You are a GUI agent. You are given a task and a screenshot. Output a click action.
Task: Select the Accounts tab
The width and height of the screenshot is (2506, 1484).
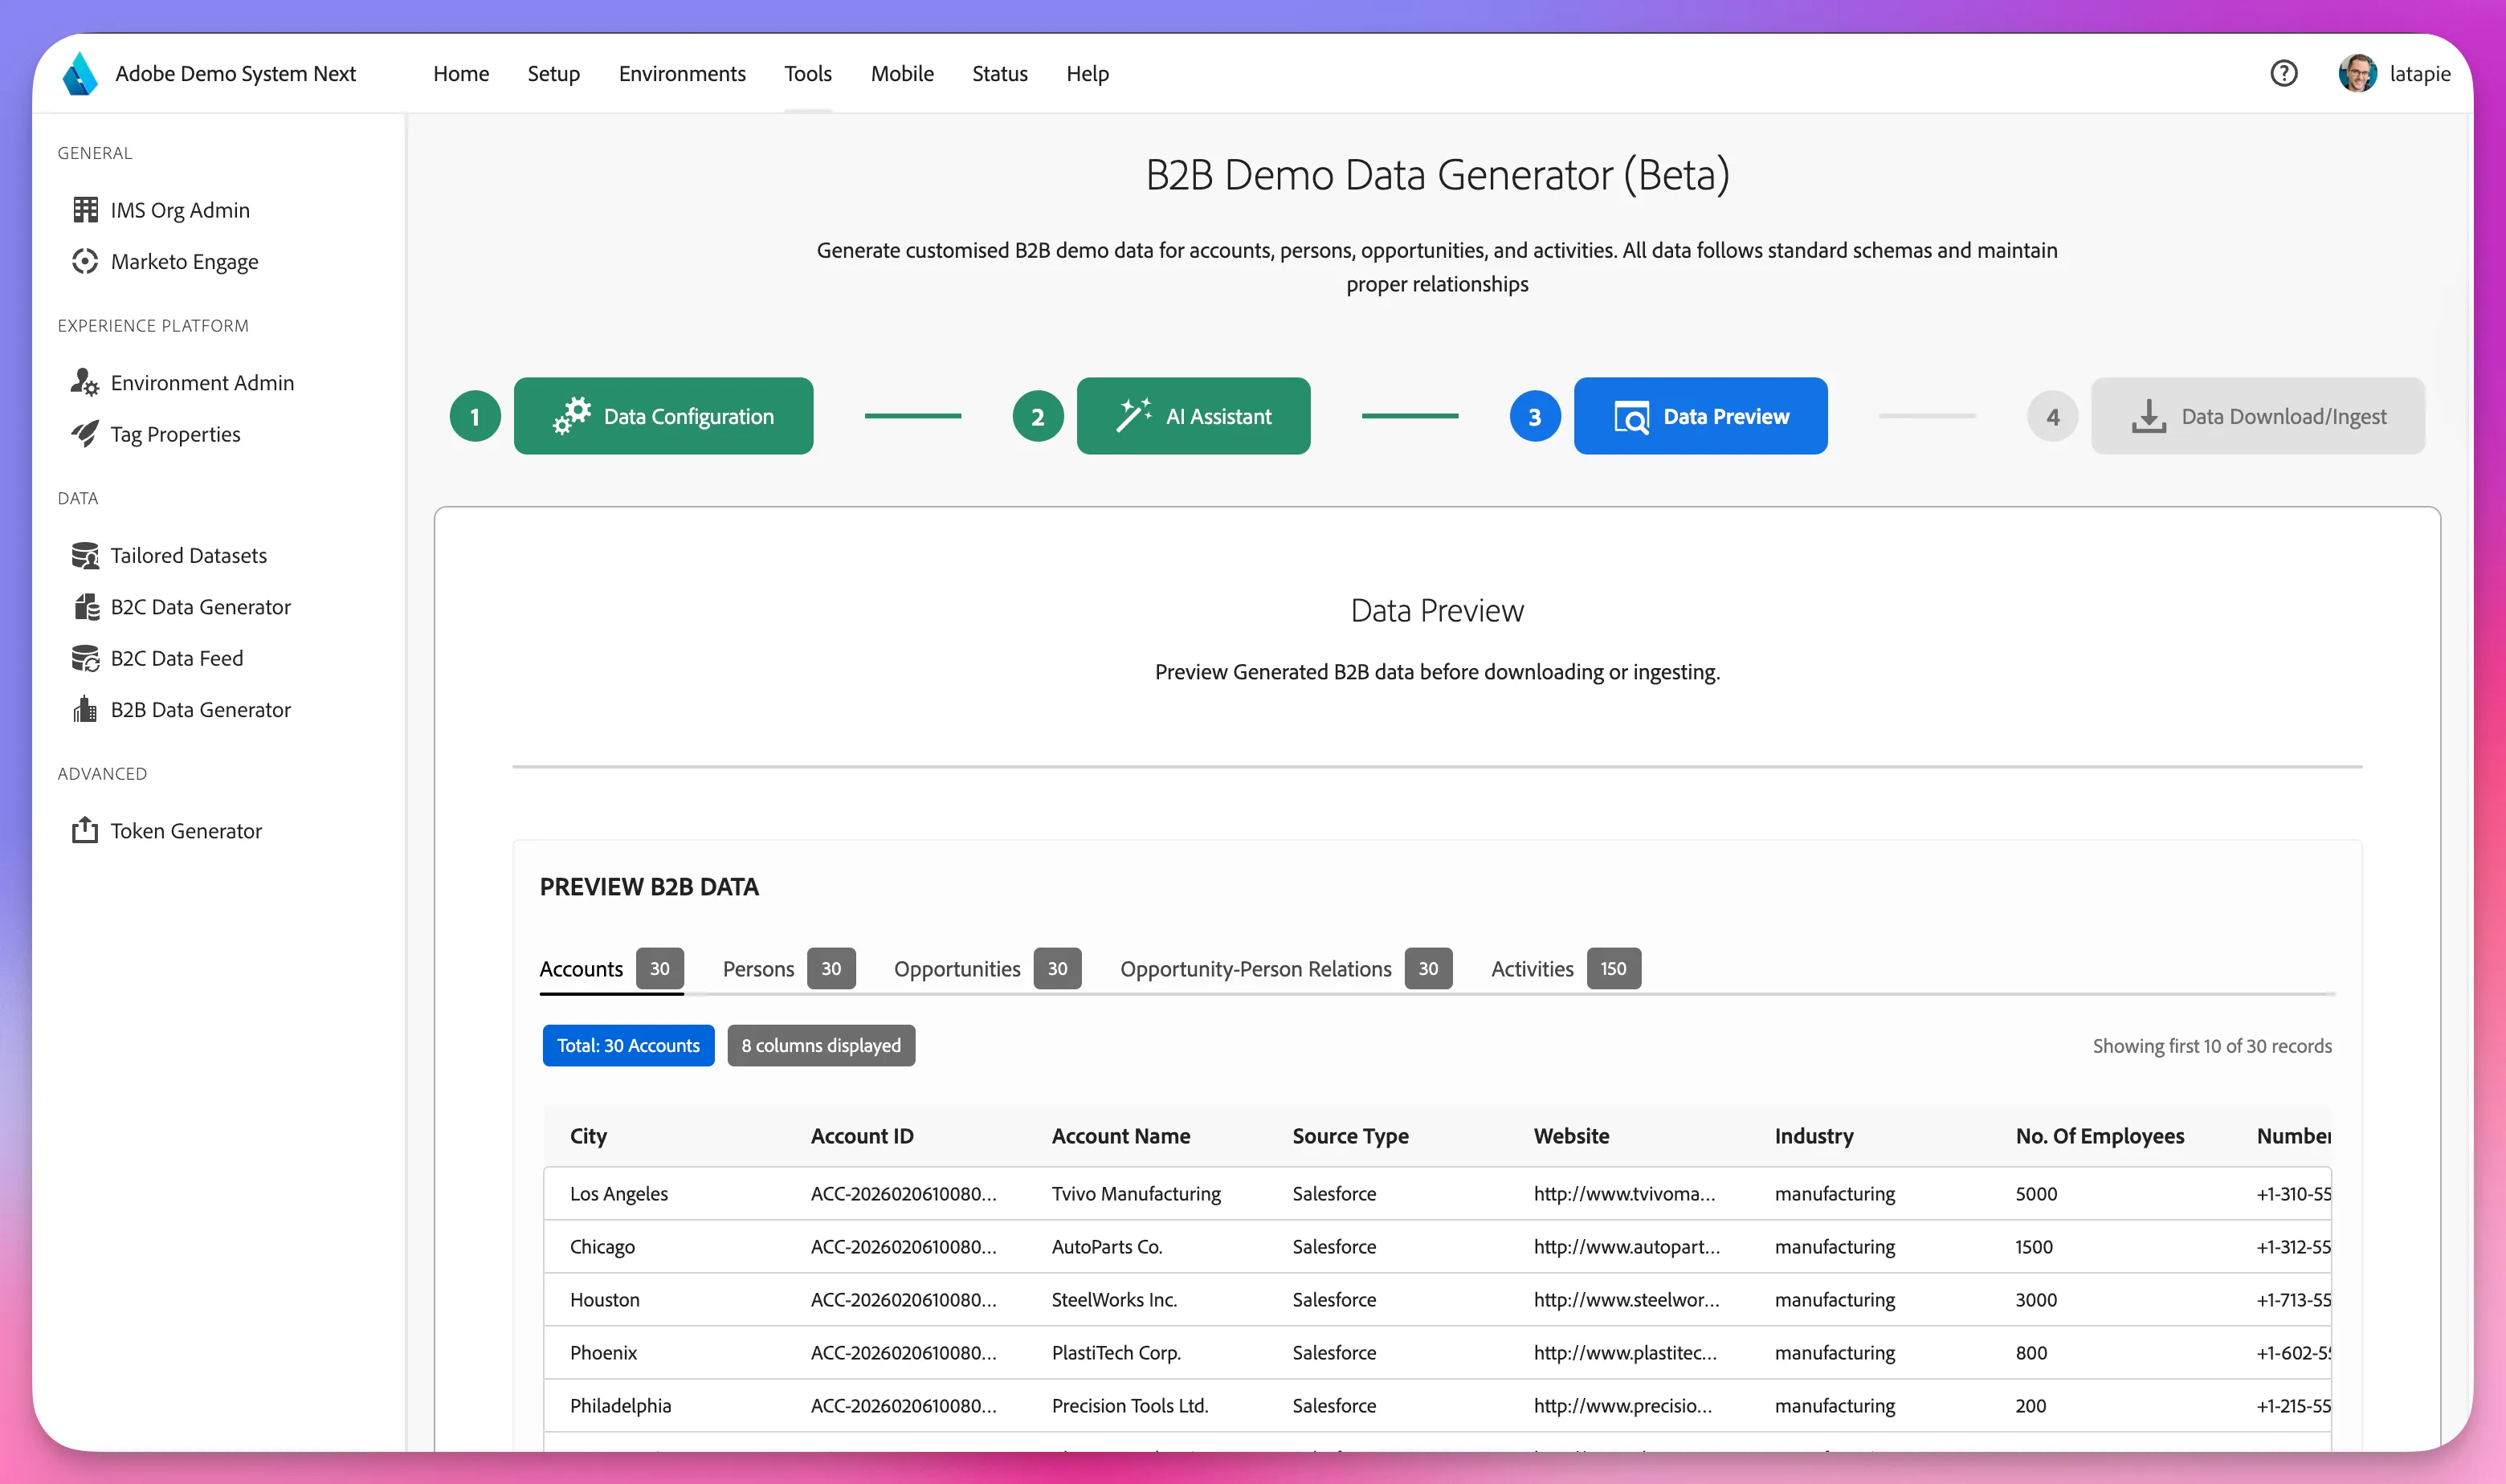point(611,968)
